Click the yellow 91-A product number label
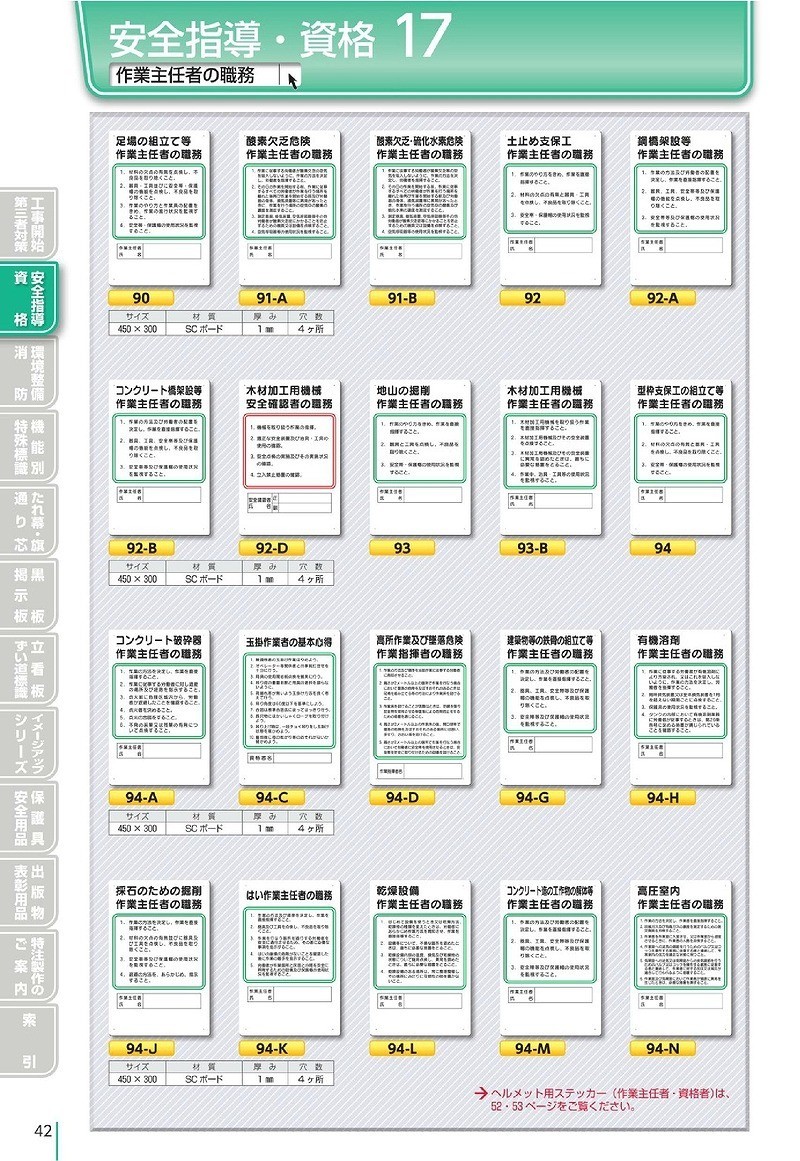This screenshot has height=1161, width=800. click(x=271, y=298)
